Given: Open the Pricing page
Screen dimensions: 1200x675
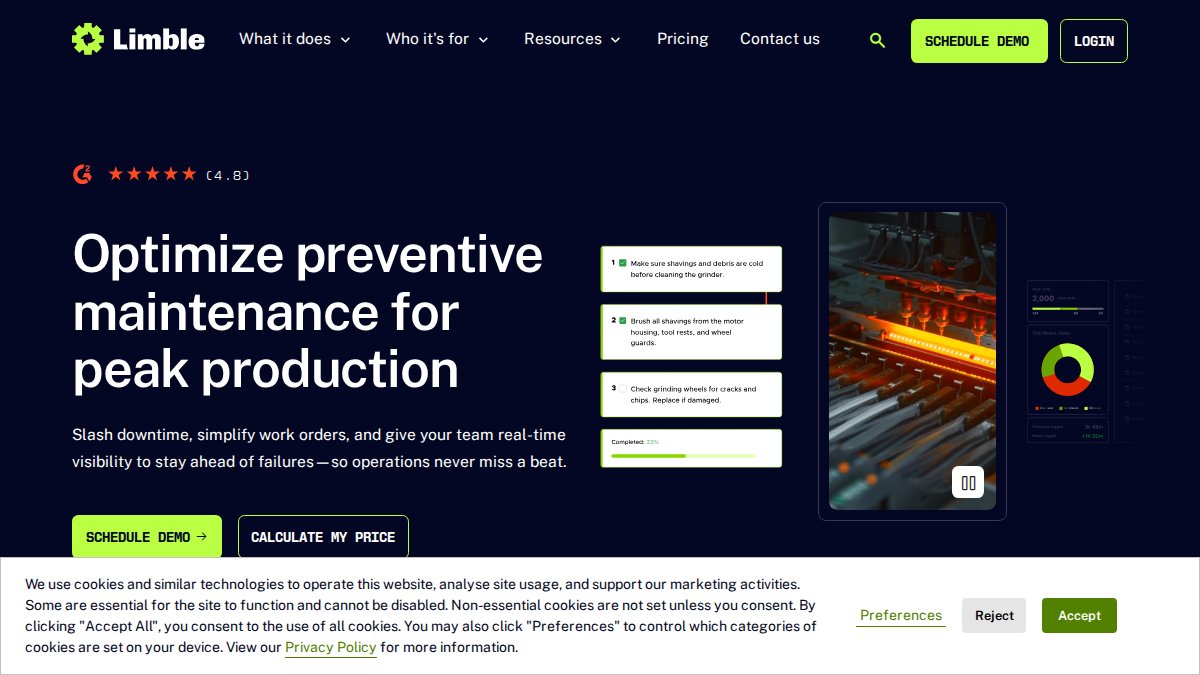Looking at the screenshot, I should click(683, 39).
